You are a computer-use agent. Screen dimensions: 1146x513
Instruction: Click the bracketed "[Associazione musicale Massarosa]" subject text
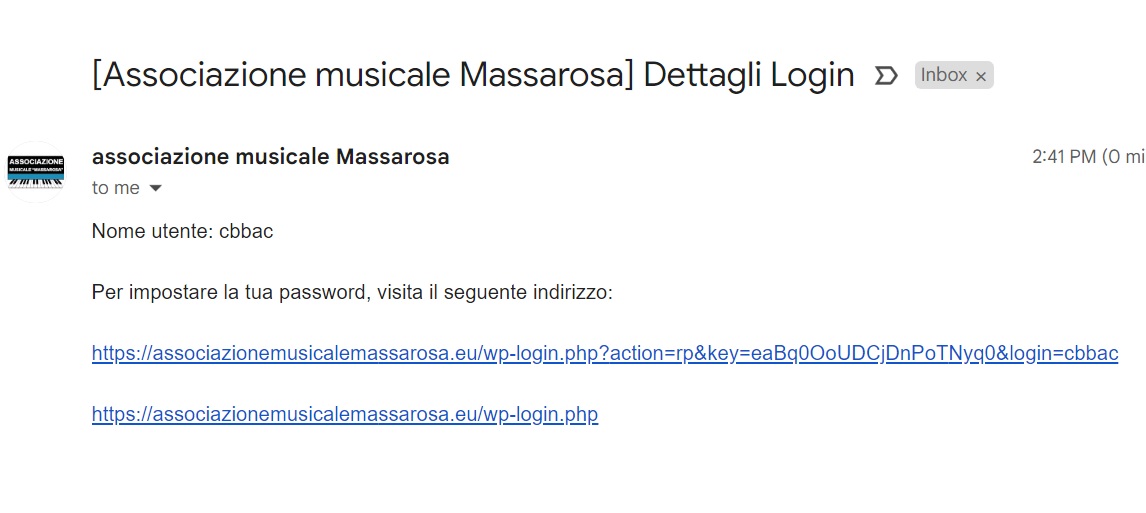pyautogui.click(x=362, y=76)
